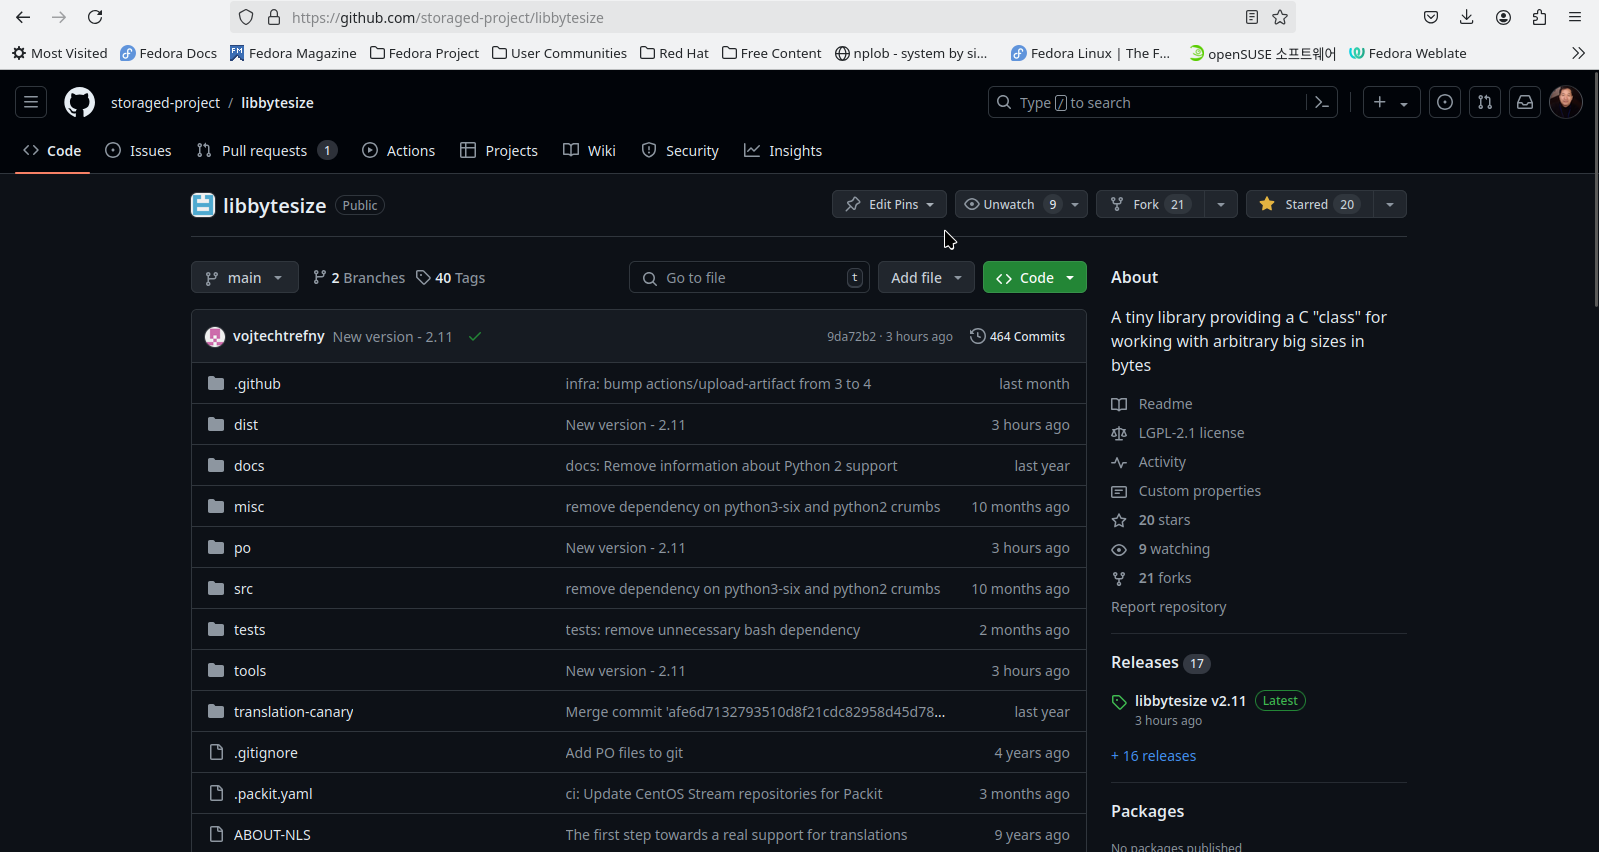Image resolution: width=1599 pixels, height=852 pixels.
Task: View 40 Tags
Action: pyautogui.click(x=451, y=278)
